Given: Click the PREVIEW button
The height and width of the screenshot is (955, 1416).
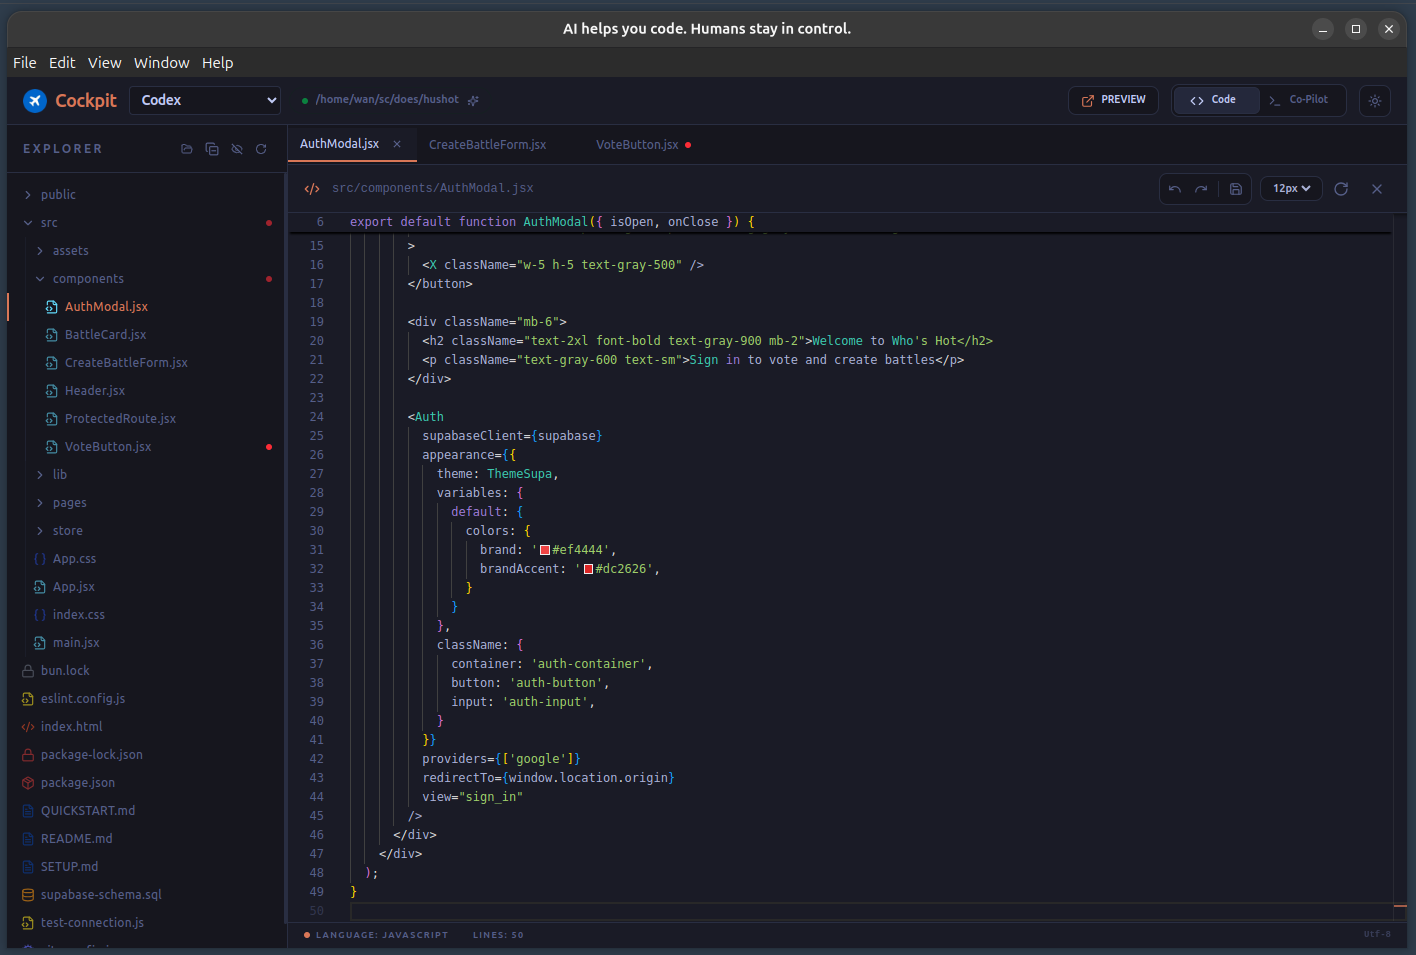Looking at the screenshot, I should (1113, 100).
